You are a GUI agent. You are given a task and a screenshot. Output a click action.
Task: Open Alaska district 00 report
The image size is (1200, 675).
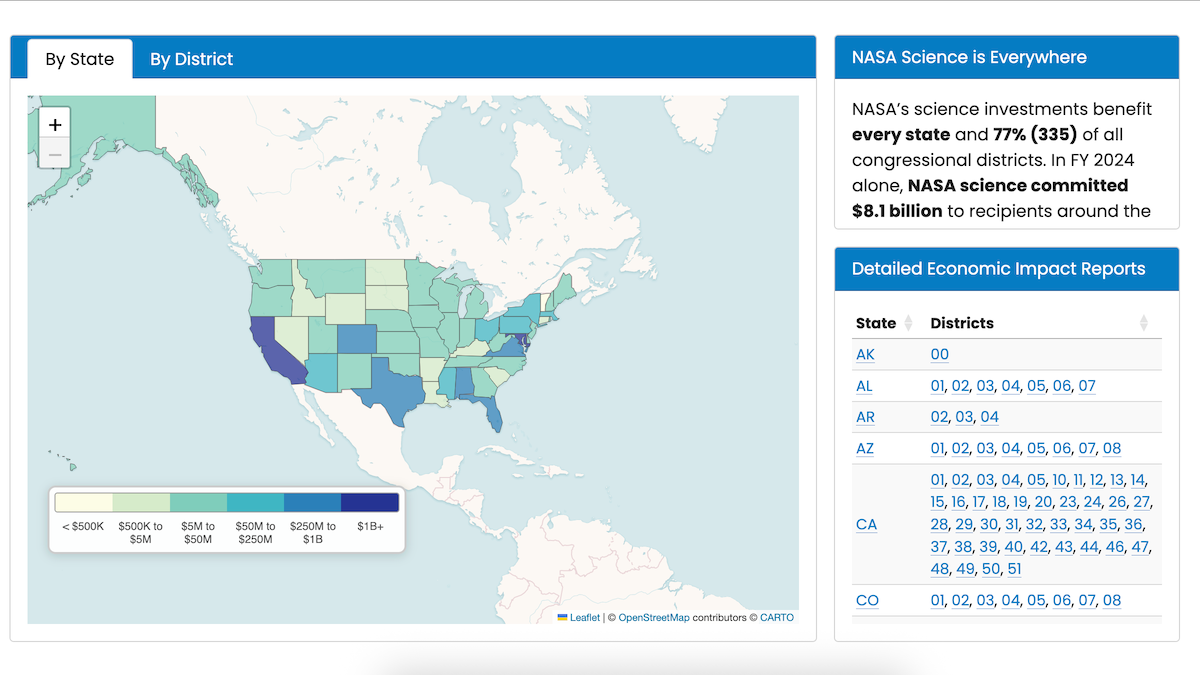(x=940, y=354)
